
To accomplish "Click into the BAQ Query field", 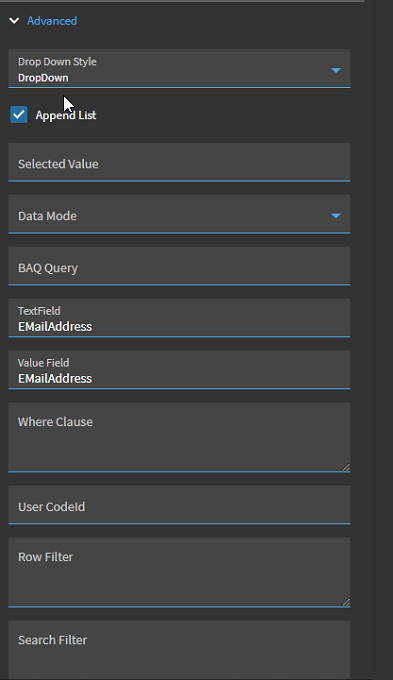I will (x=179, y=266).
